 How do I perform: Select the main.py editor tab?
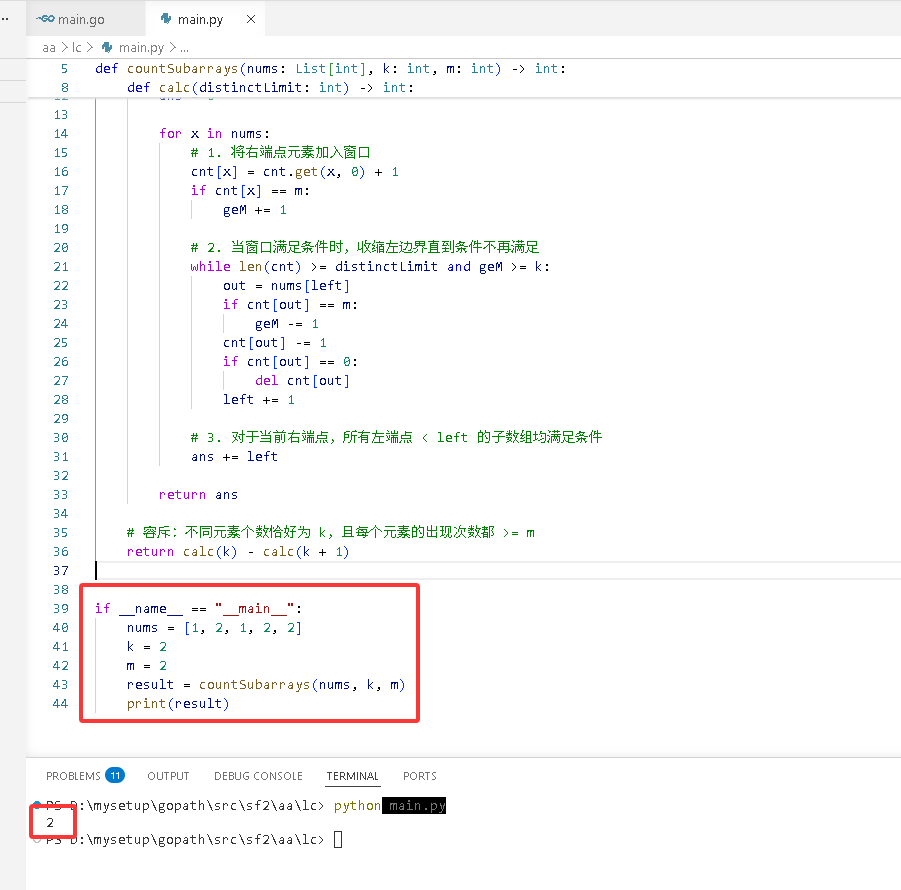(200, 19)
